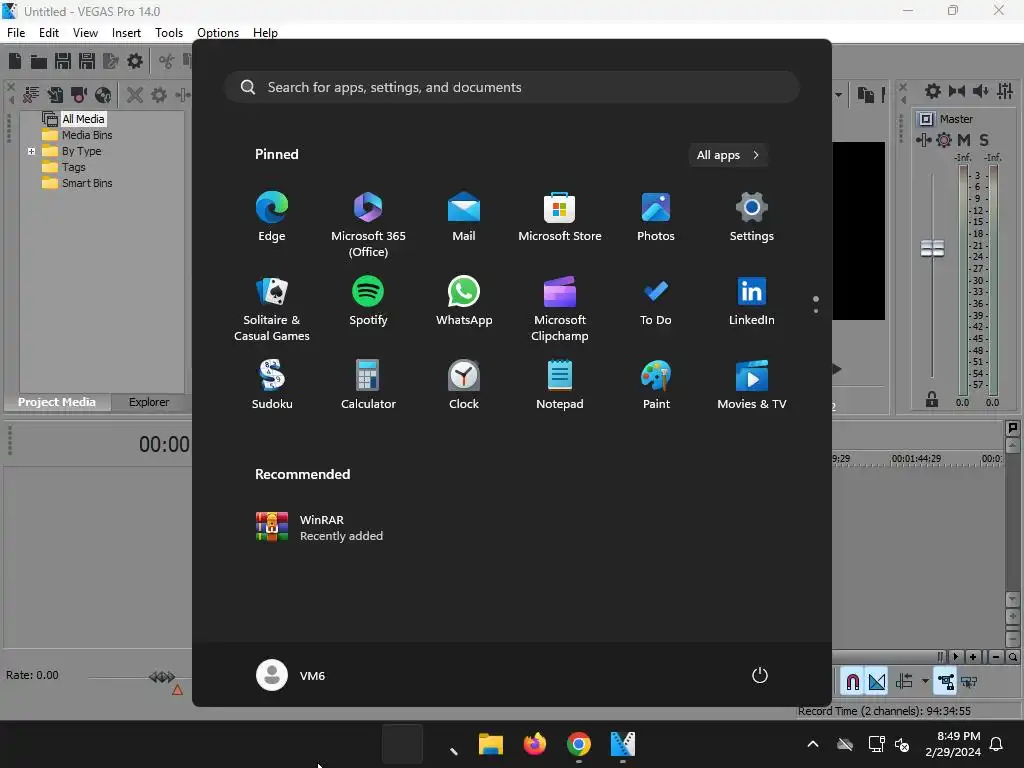Open the Paint pinned app
1024x768 pixels.
point(656,385)
